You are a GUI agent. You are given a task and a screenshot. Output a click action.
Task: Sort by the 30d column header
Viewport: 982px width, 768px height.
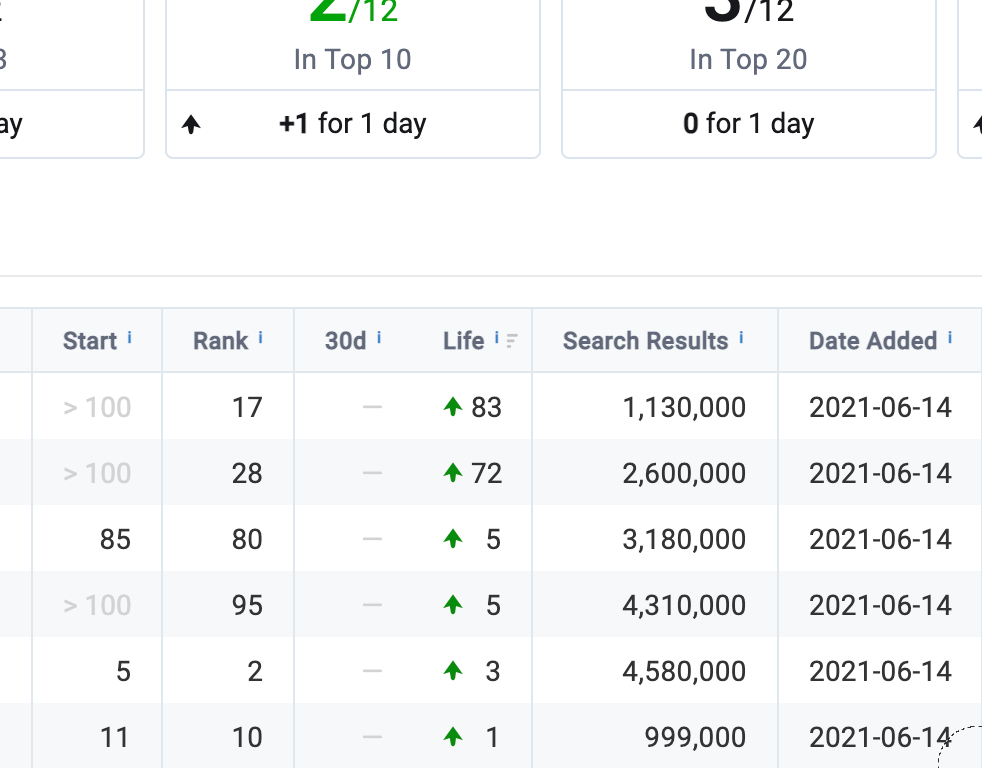pos(345,341)
